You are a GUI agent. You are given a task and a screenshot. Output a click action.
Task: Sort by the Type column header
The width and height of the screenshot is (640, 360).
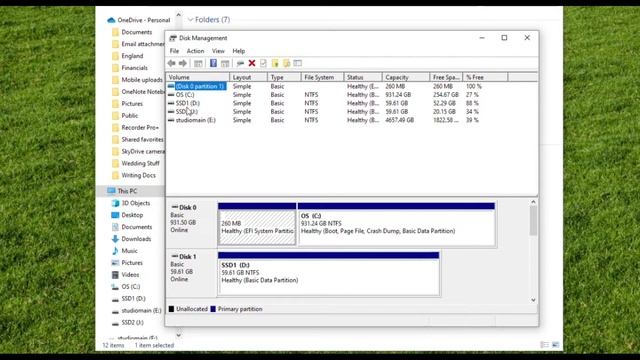pyautogui.click(x=284, y=77)
